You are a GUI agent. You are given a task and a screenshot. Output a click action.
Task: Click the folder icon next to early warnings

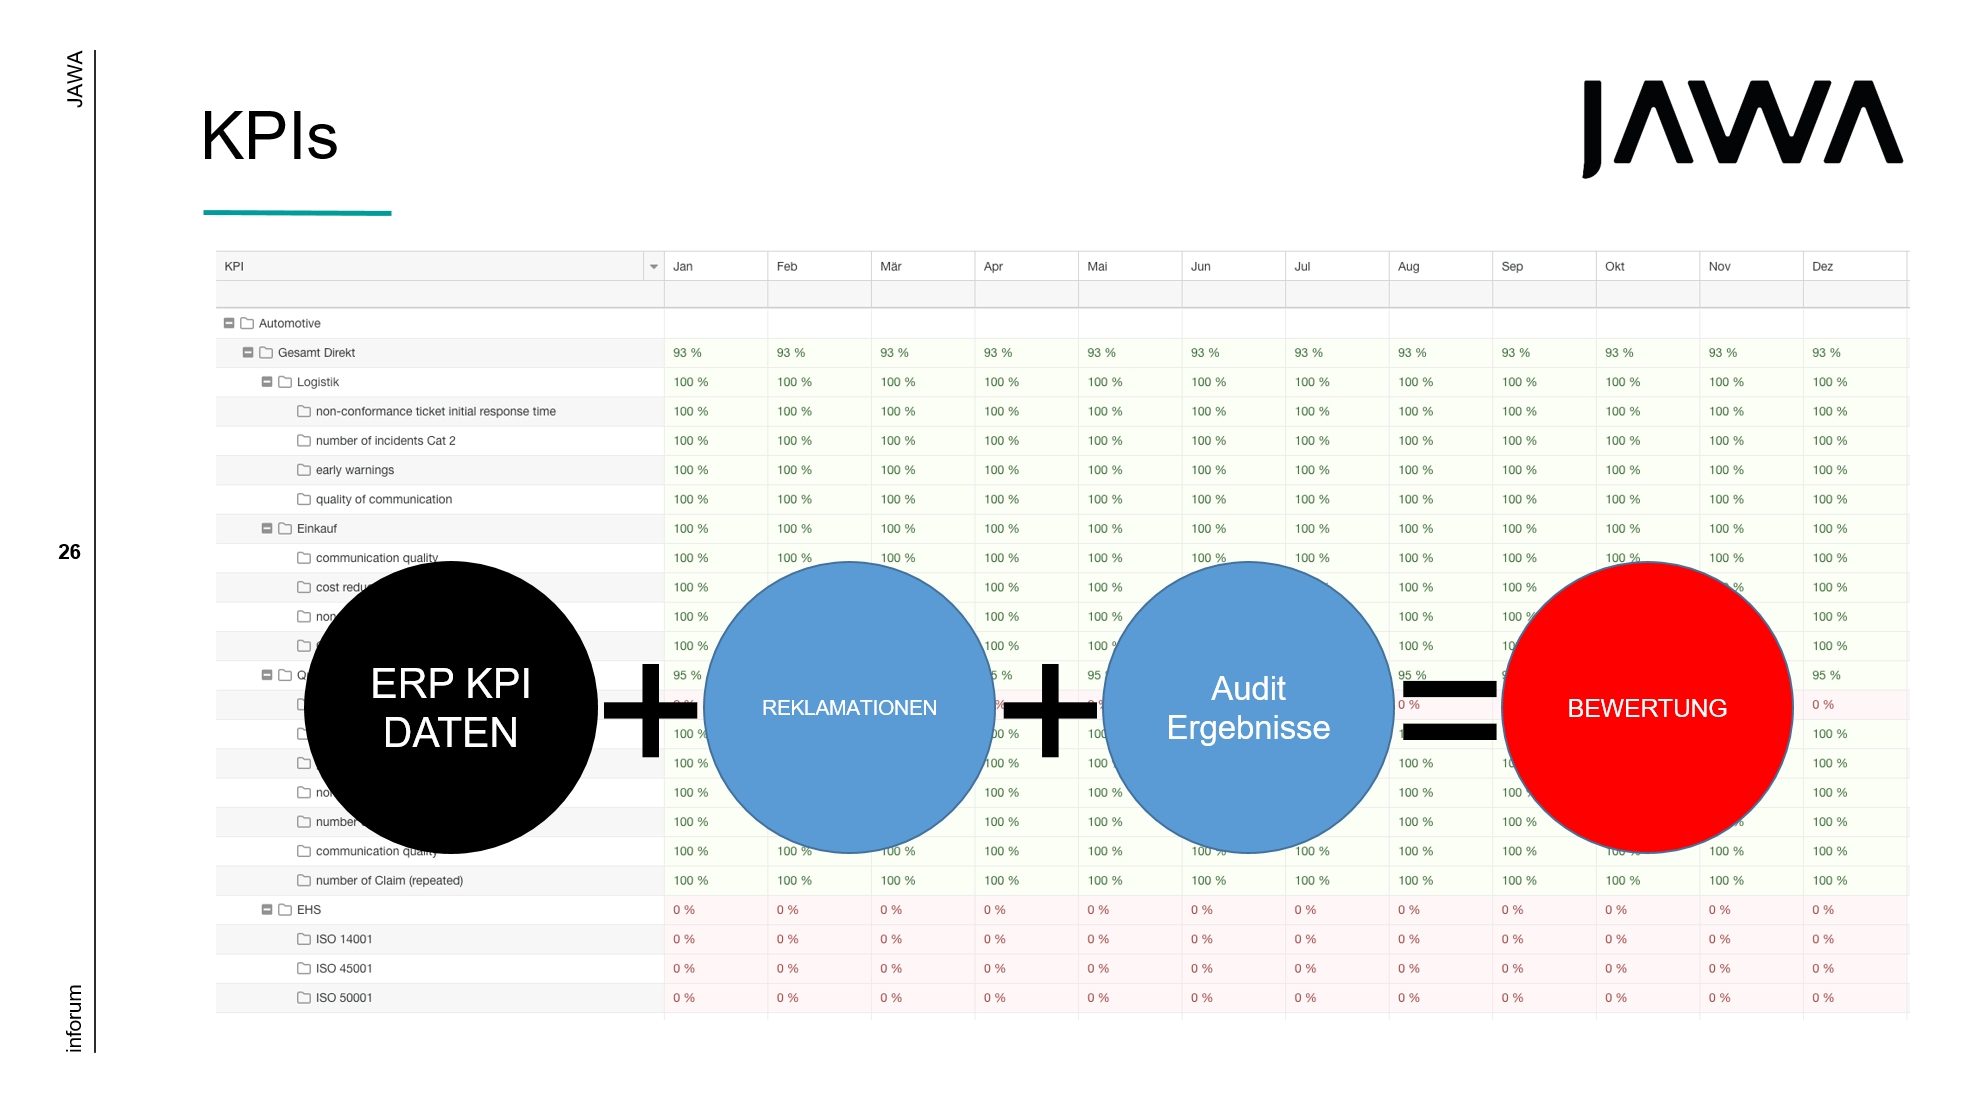coord(304,470)
